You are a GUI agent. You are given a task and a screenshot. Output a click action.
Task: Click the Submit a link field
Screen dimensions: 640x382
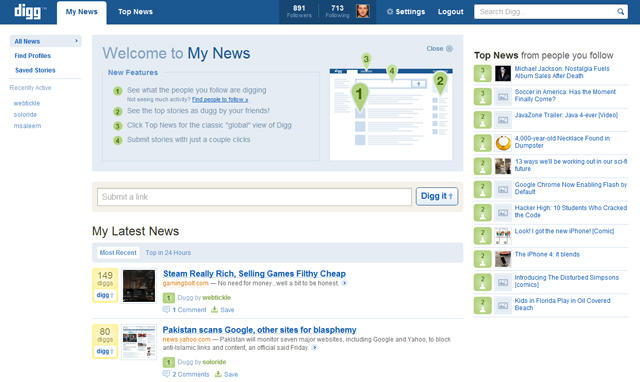(x=254, y=197)
